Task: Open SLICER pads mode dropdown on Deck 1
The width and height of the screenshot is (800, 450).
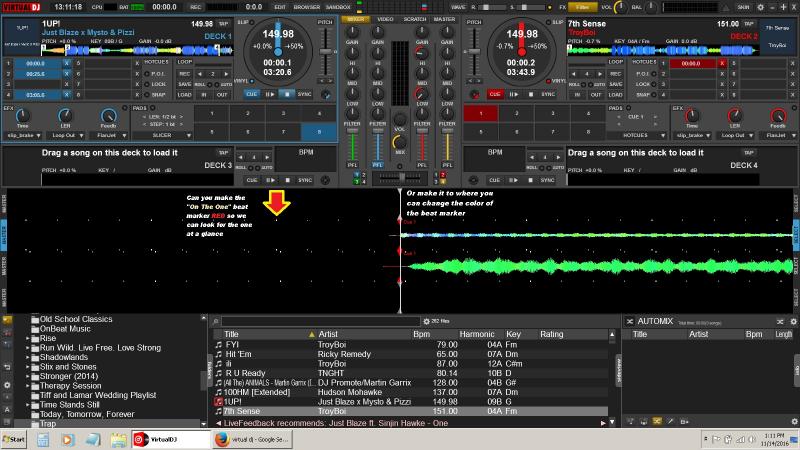Action: pyautogui.click(x=165, y=135)
